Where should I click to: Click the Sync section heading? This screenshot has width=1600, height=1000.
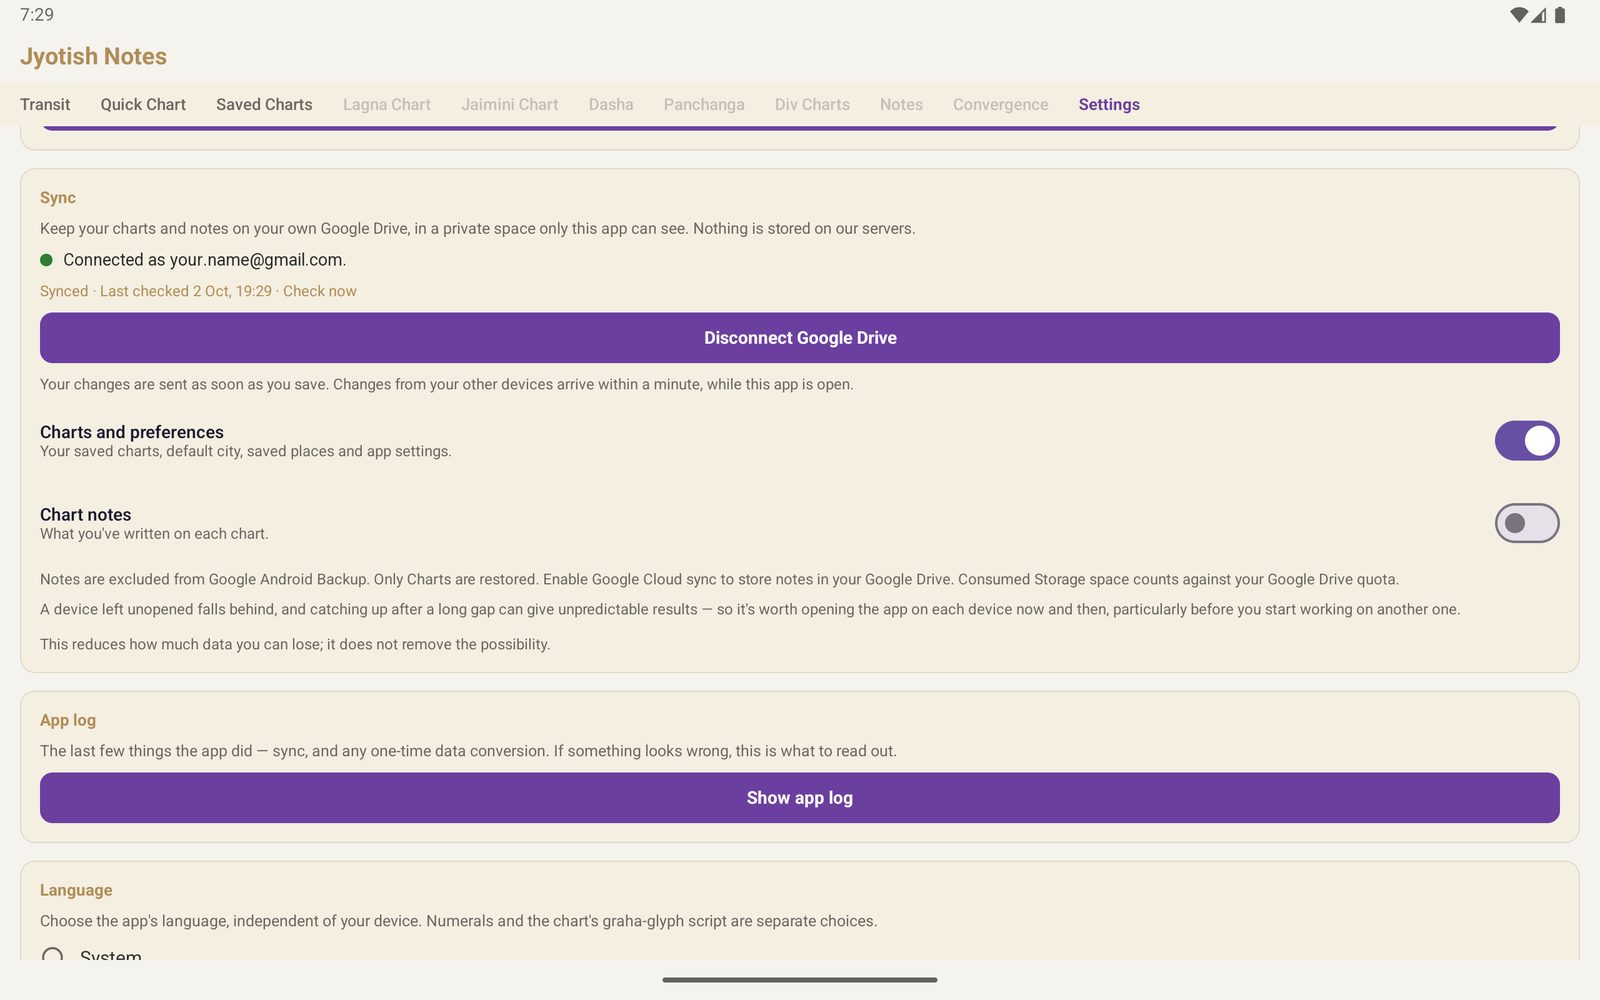pyautogui.click(x=58, y=198)
